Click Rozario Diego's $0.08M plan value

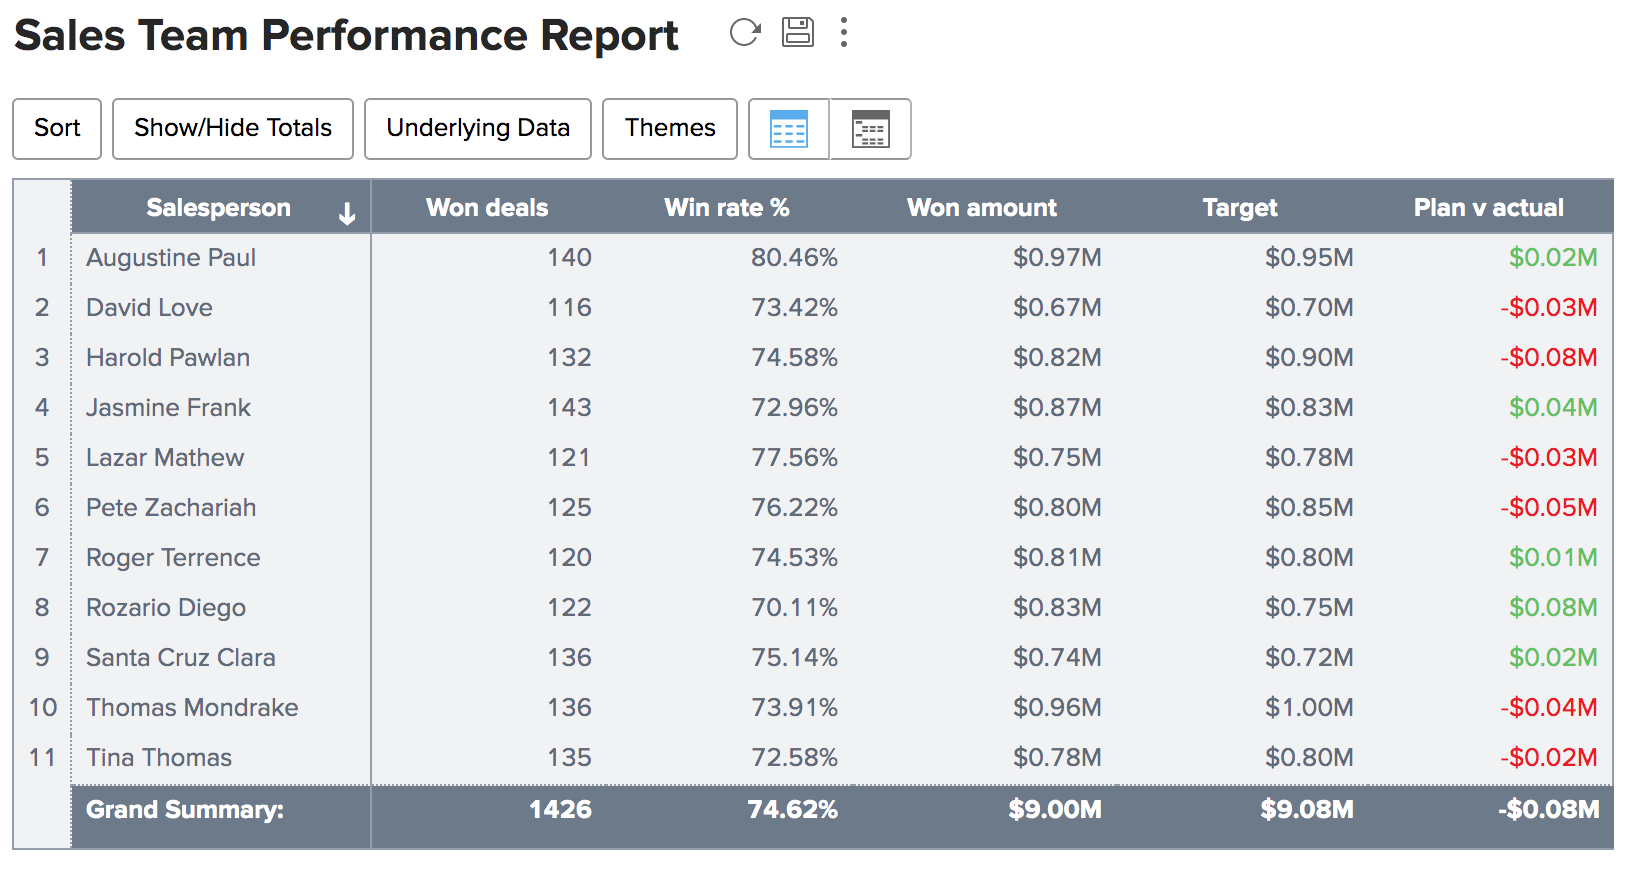coord(1552,608)
